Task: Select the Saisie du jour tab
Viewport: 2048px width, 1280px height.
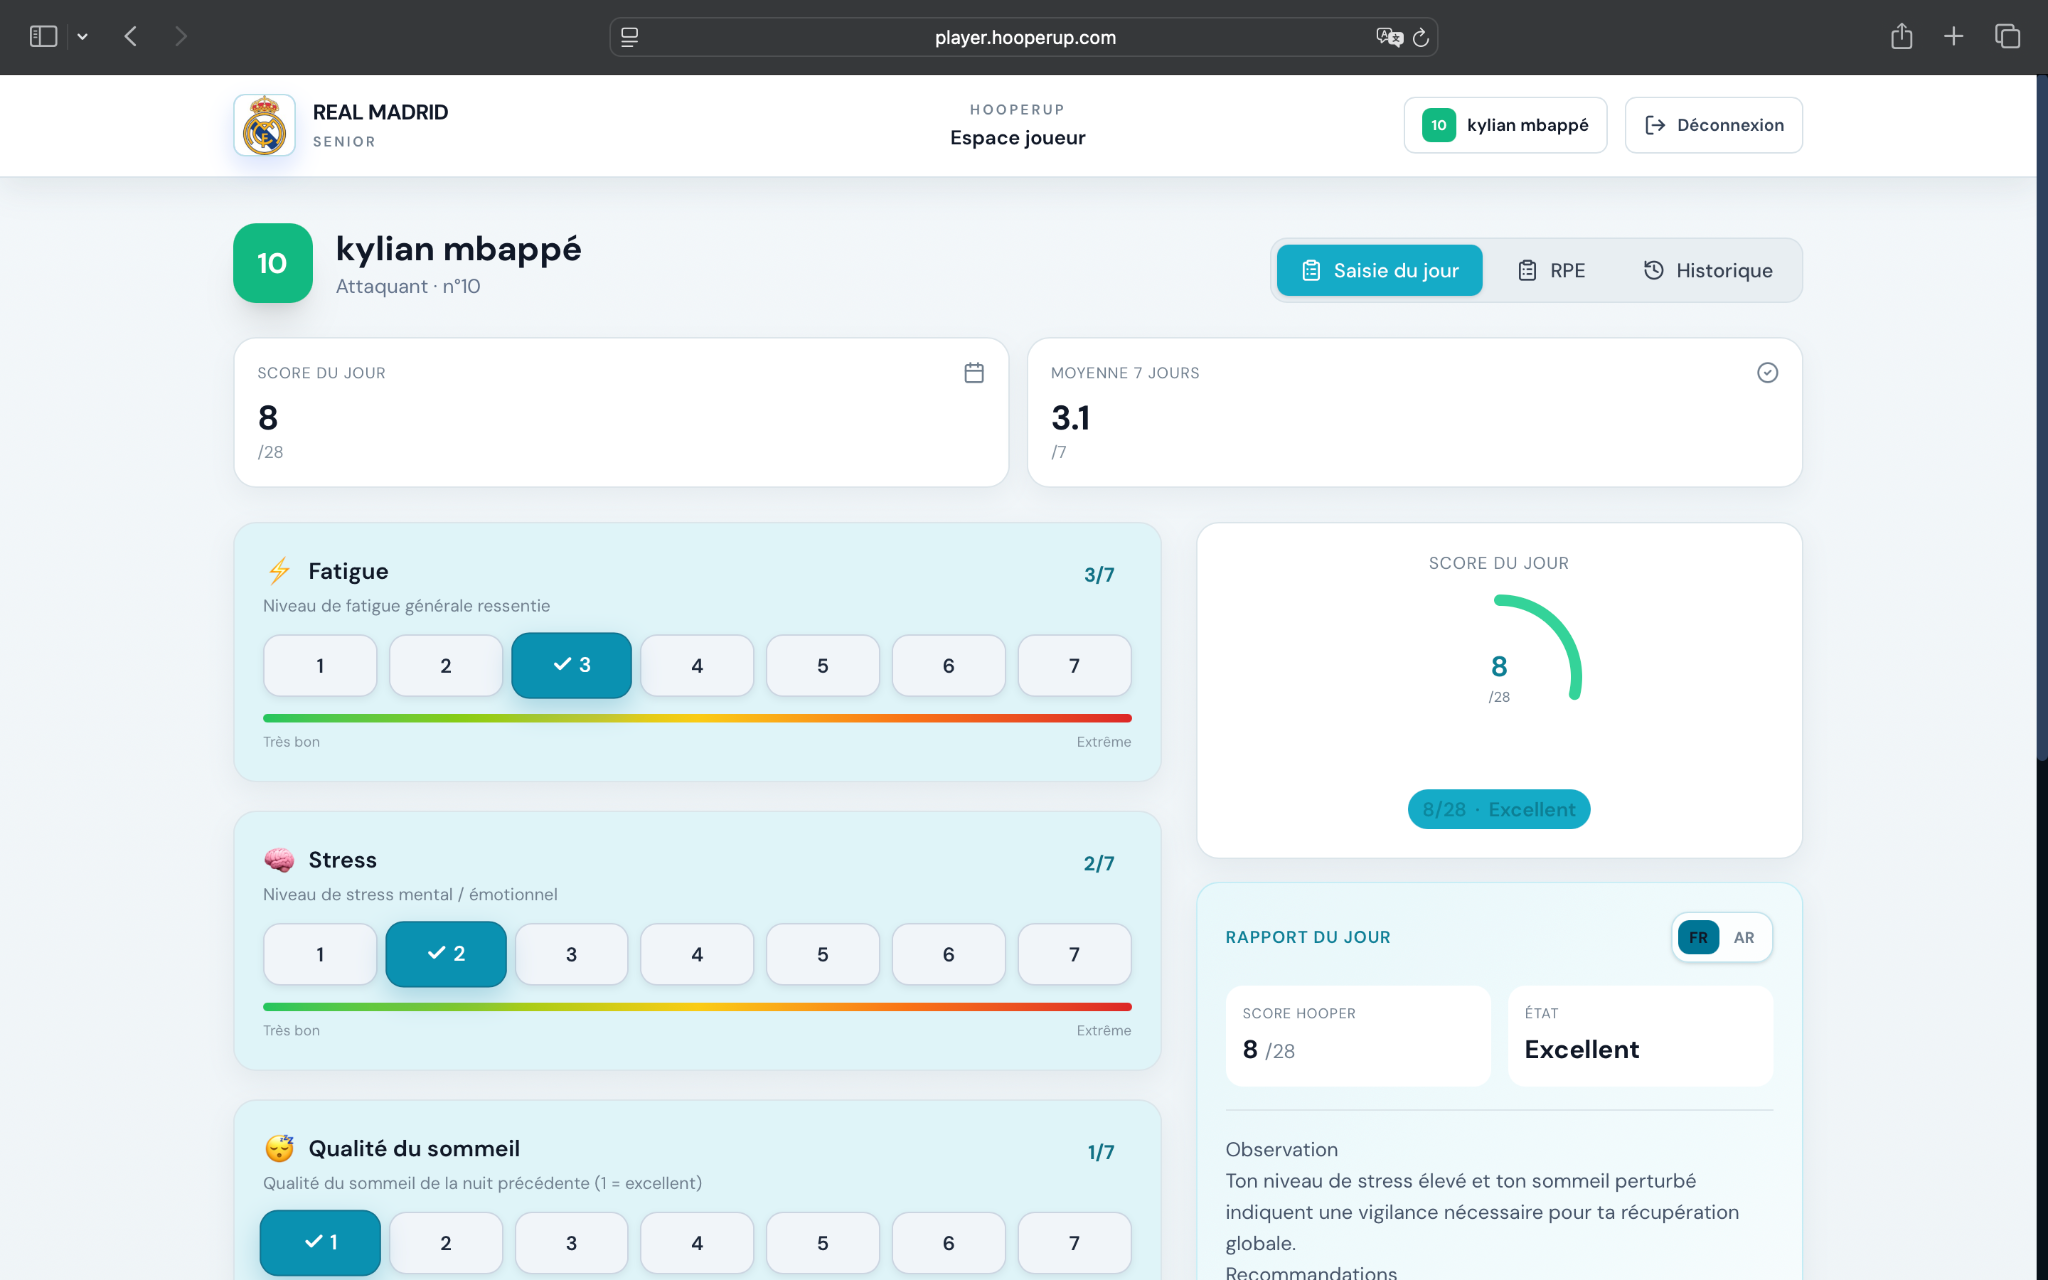Action: coord(1379,270)
